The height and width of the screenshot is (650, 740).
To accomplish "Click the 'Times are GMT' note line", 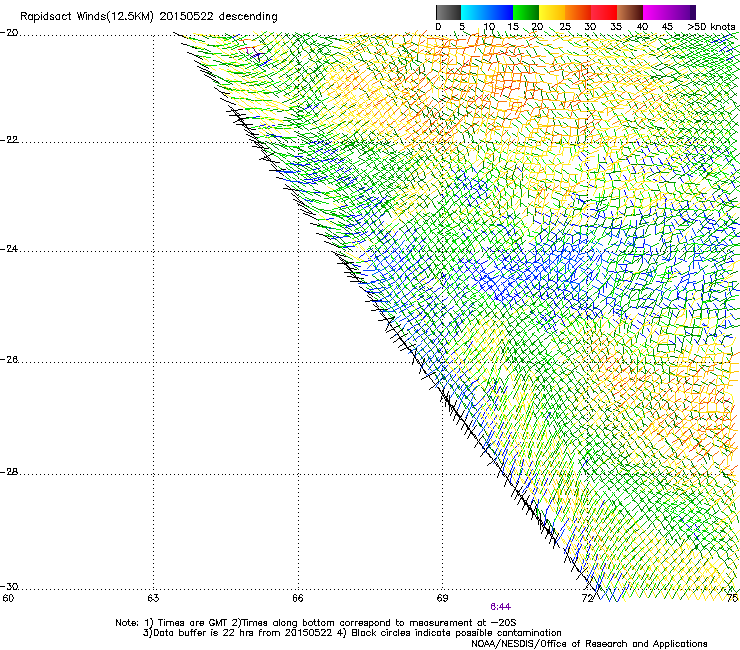I will (315, 623).
